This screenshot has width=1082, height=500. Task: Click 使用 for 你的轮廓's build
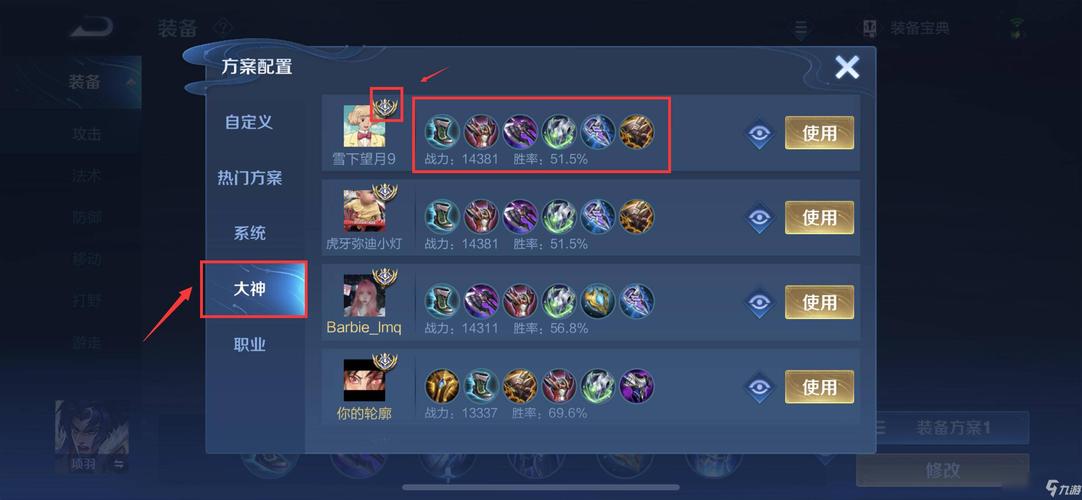pyautogui.click(x=819, y=387)
